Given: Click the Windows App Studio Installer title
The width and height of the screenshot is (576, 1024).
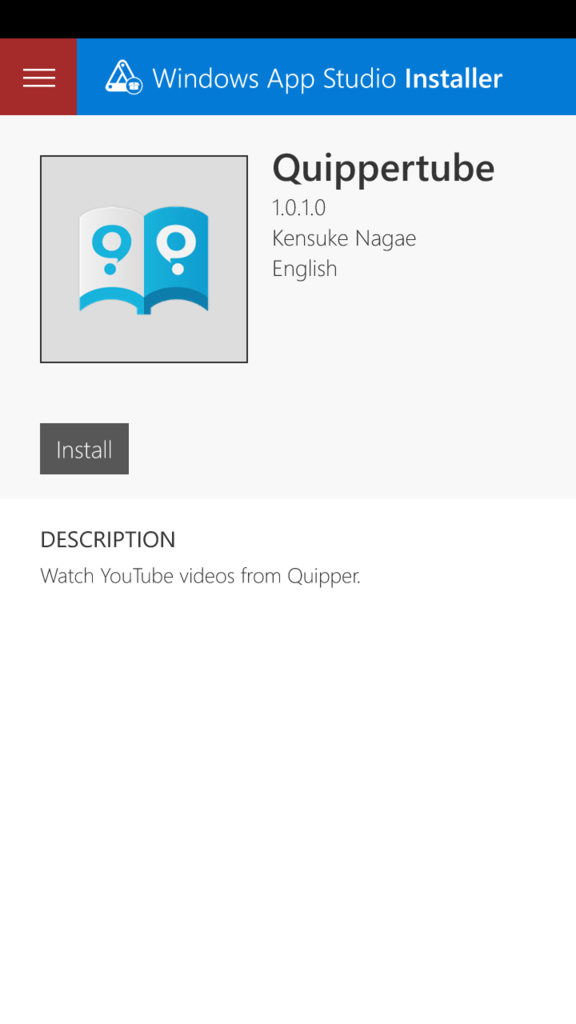Looking at the screenshot, I should (327, 78).
